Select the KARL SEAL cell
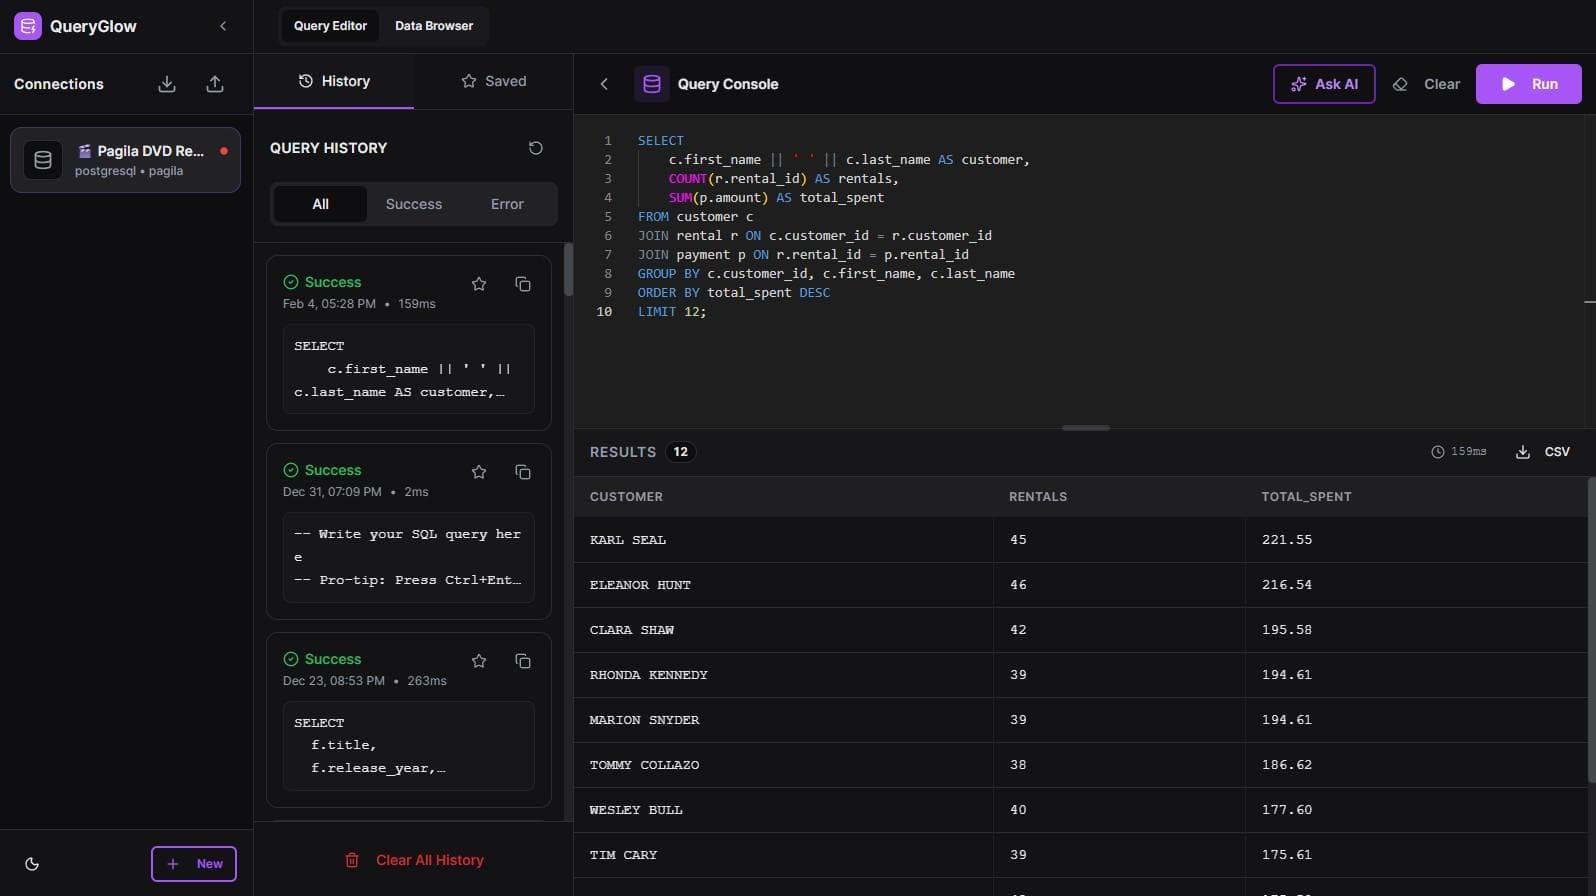This screenshot has height=896, width=1596. [783, 540]
